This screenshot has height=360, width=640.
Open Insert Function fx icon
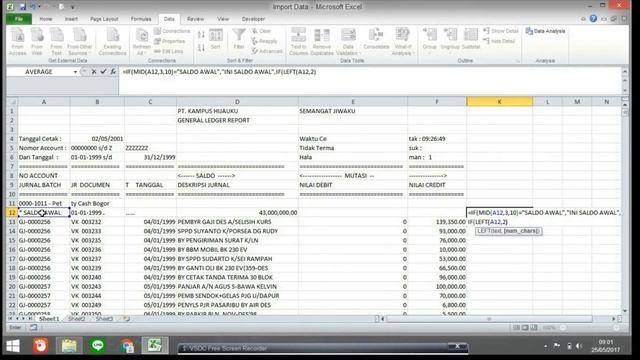pyautogui.click(x=113, y=72)
